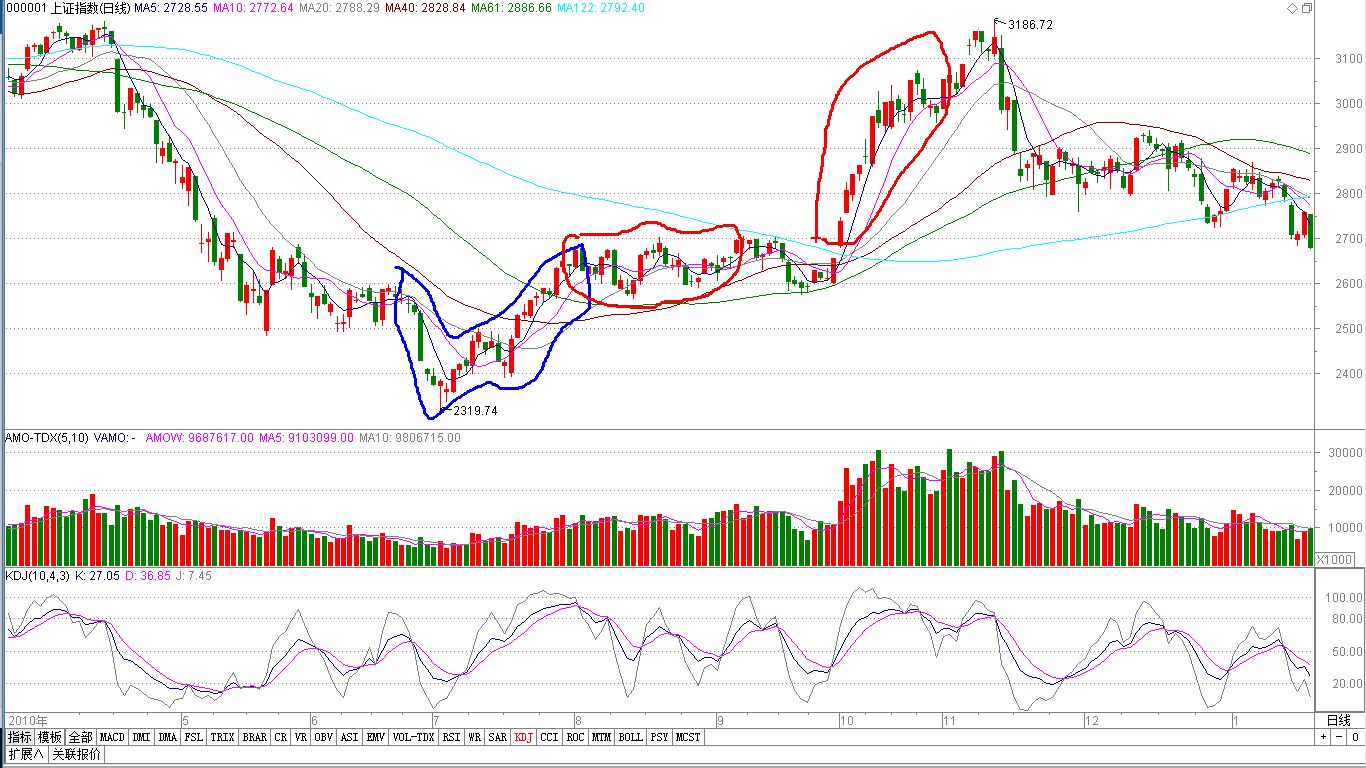Switch to MTM indicator

pyautogui.click(x=601, y=737)
